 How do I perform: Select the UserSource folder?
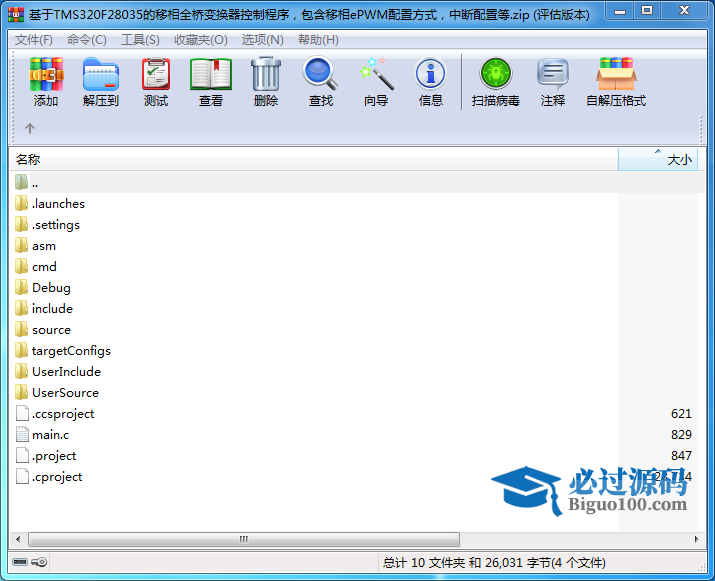65,393
